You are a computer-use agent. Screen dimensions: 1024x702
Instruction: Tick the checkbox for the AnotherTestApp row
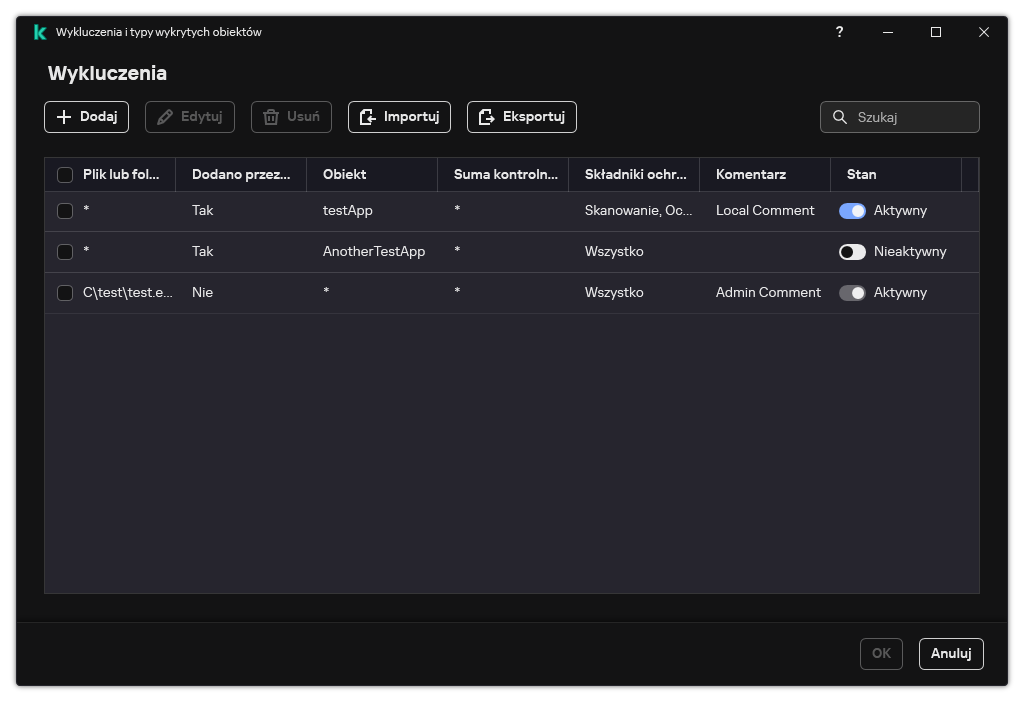click(x=65, y=252)
